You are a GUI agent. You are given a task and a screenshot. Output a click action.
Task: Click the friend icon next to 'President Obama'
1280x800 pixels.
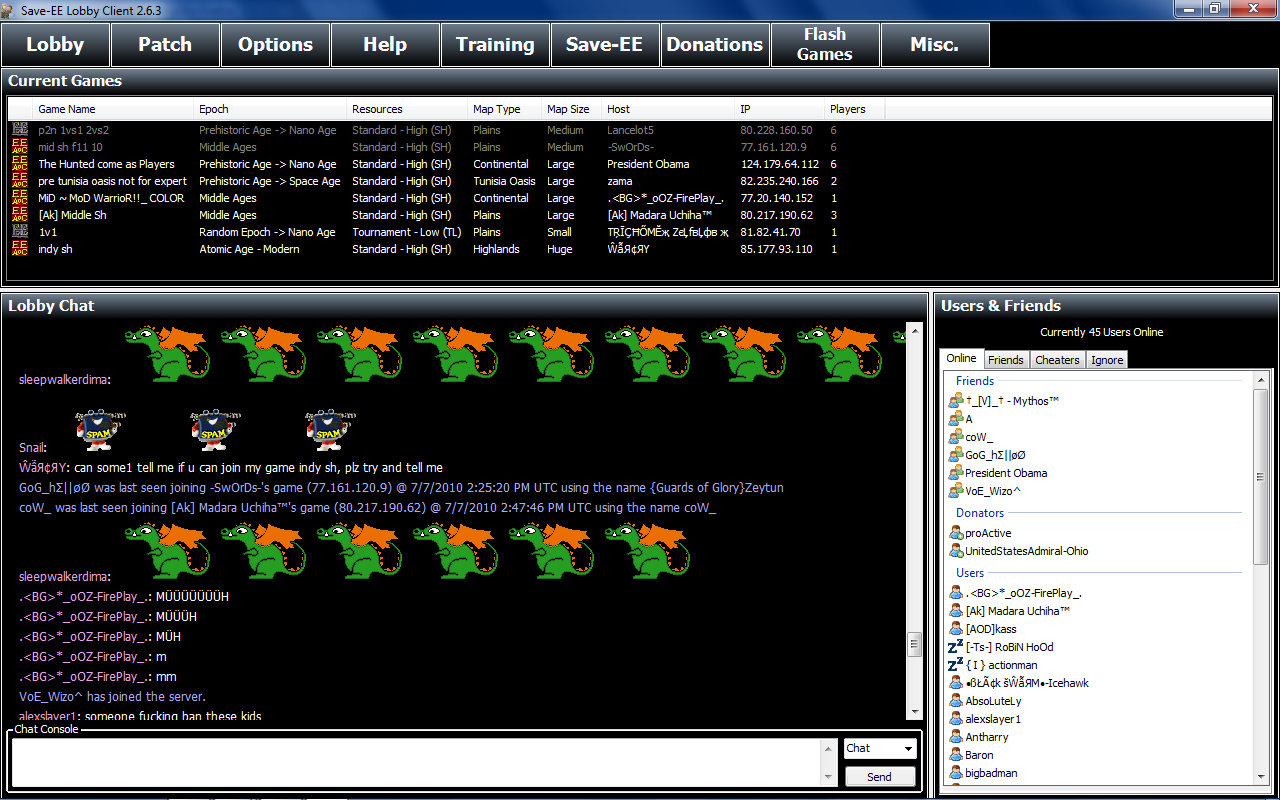[956, 473]
